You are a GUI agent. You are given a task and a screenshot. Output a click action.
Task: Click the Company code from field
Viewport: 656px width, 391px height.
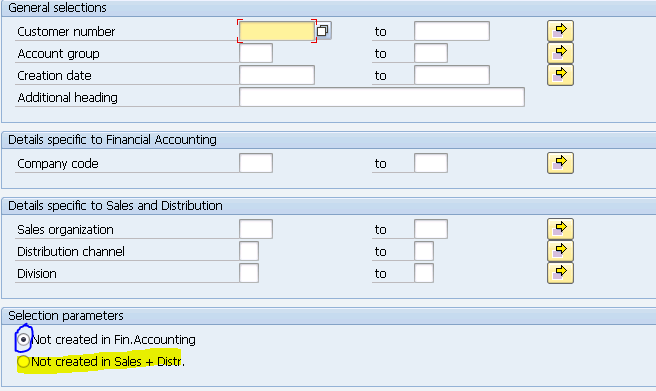[x=256, y=163]
